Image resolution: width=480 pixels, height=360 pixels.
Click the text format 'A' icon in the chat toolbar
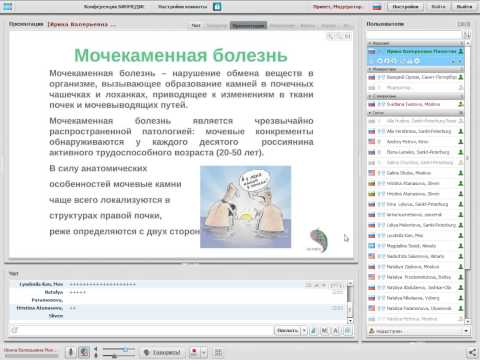pos(336,331)
